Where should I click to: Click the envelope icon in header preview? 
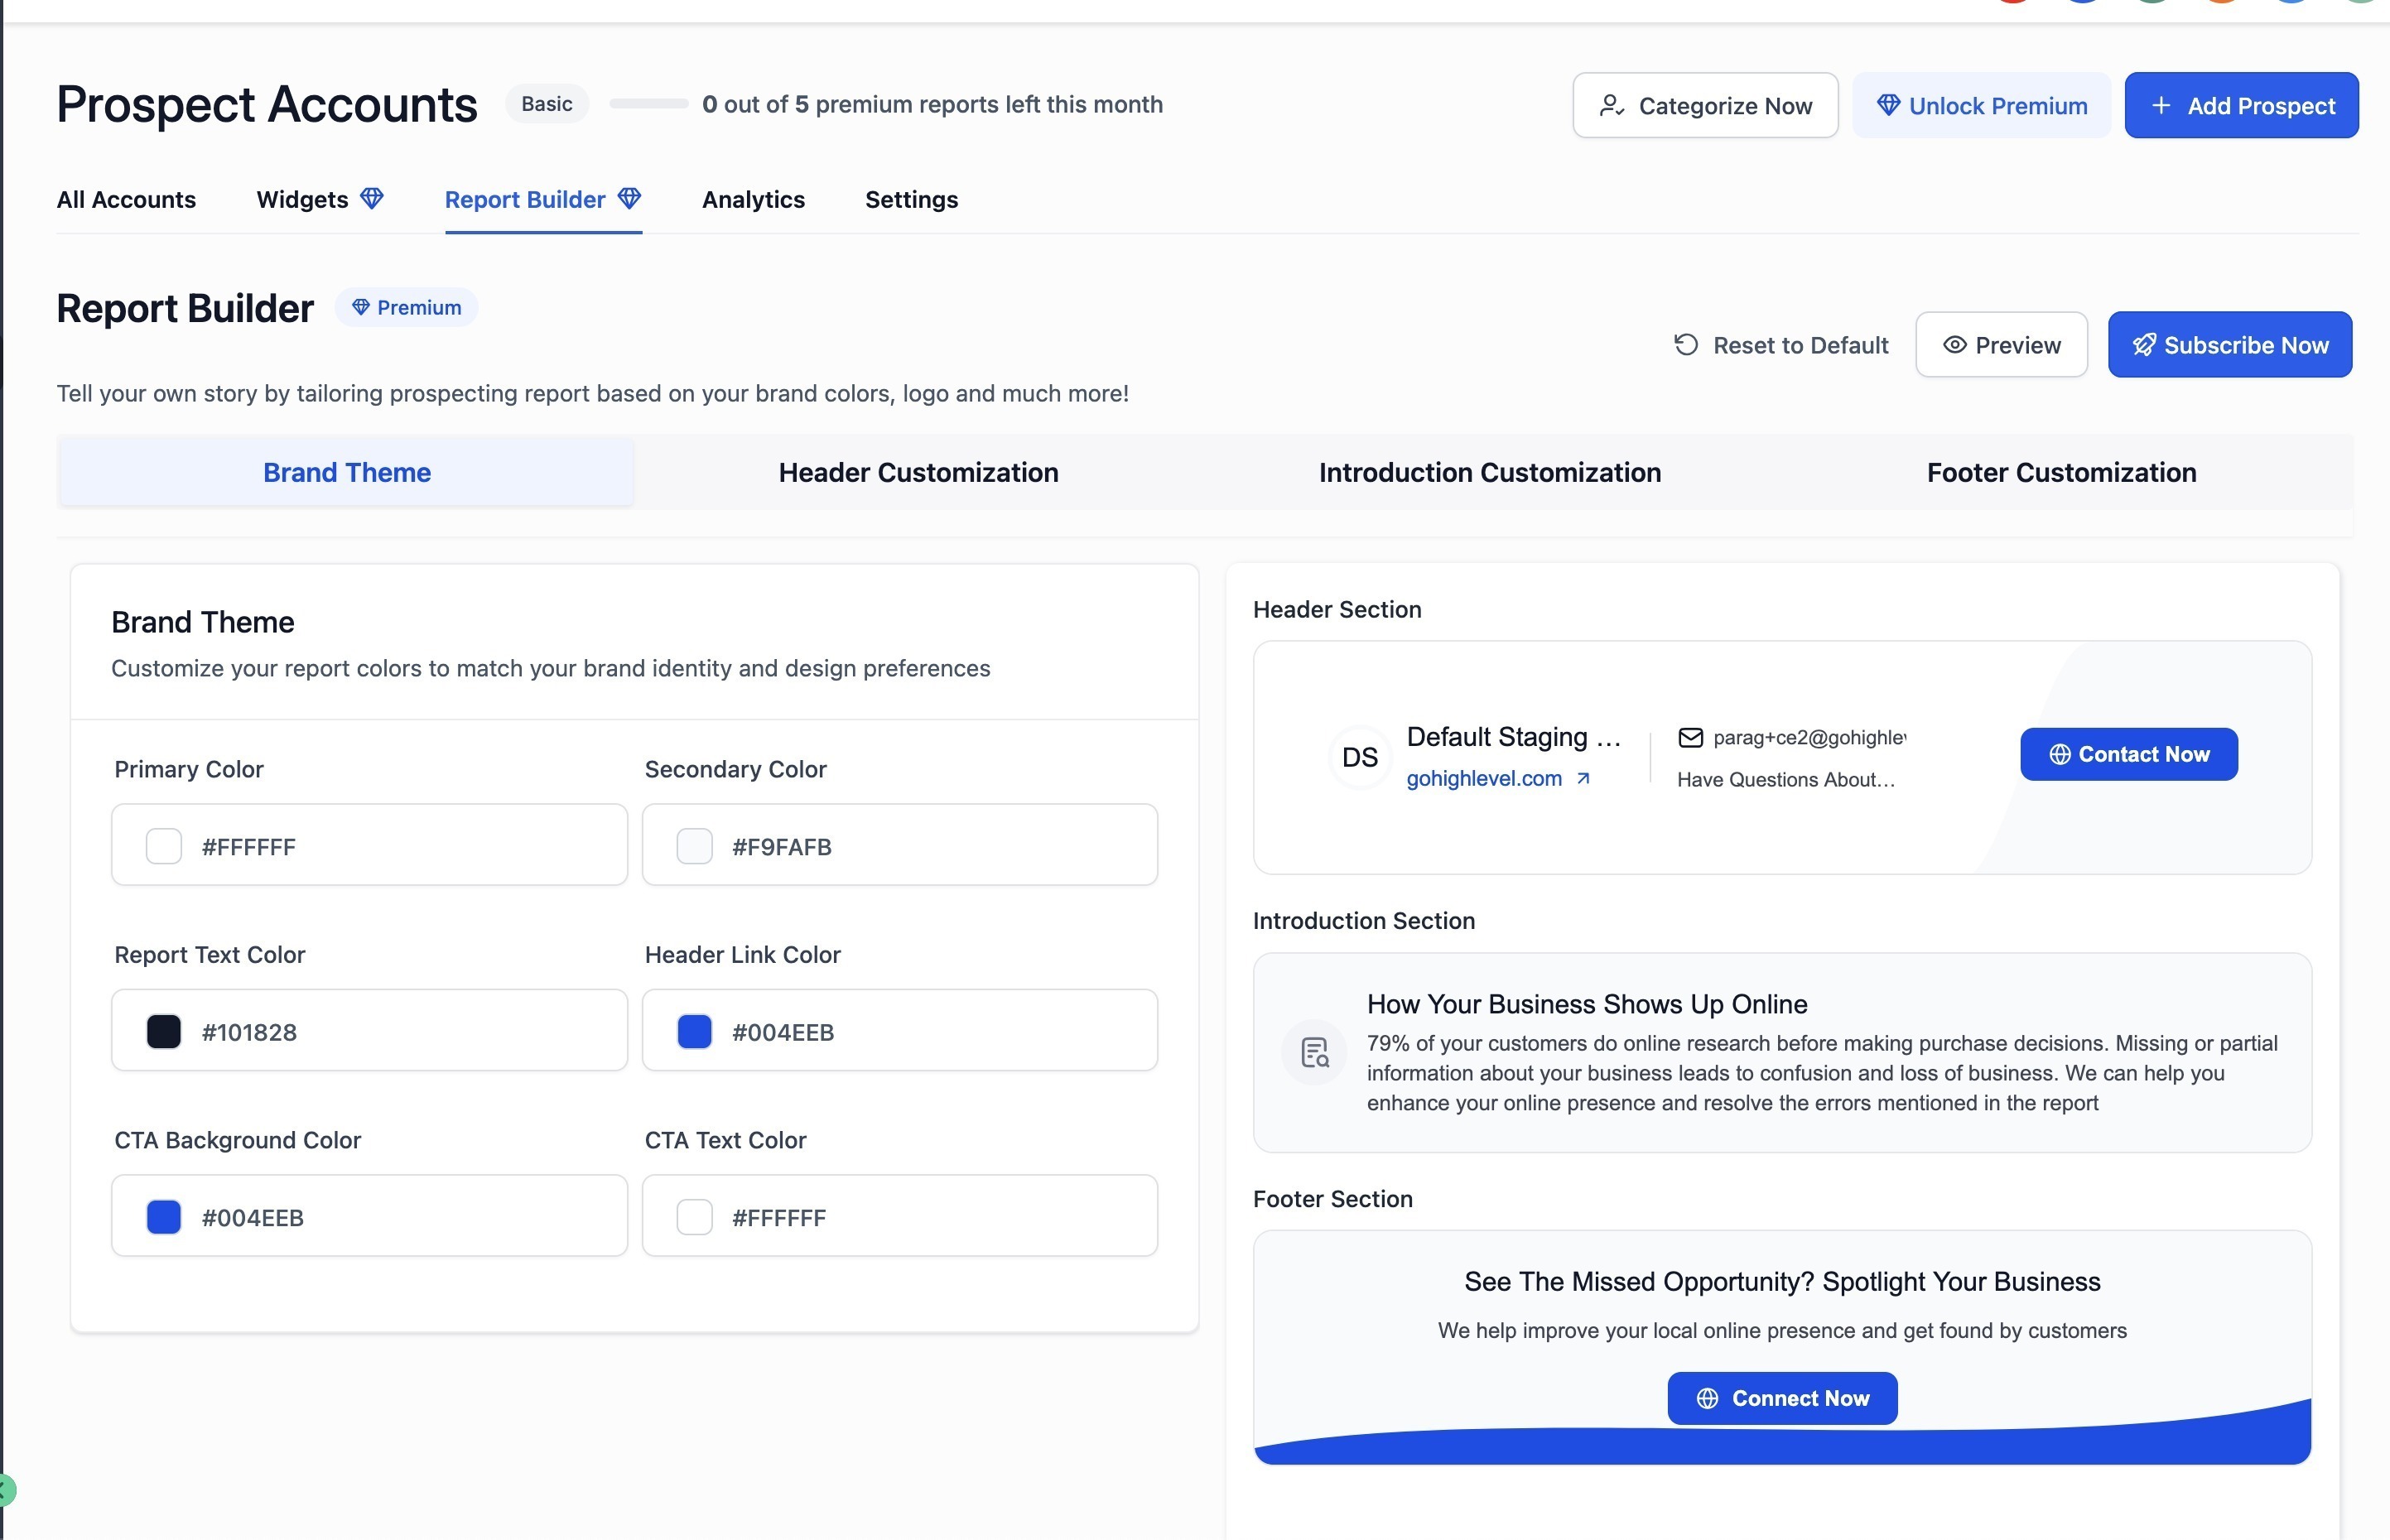1690,737
